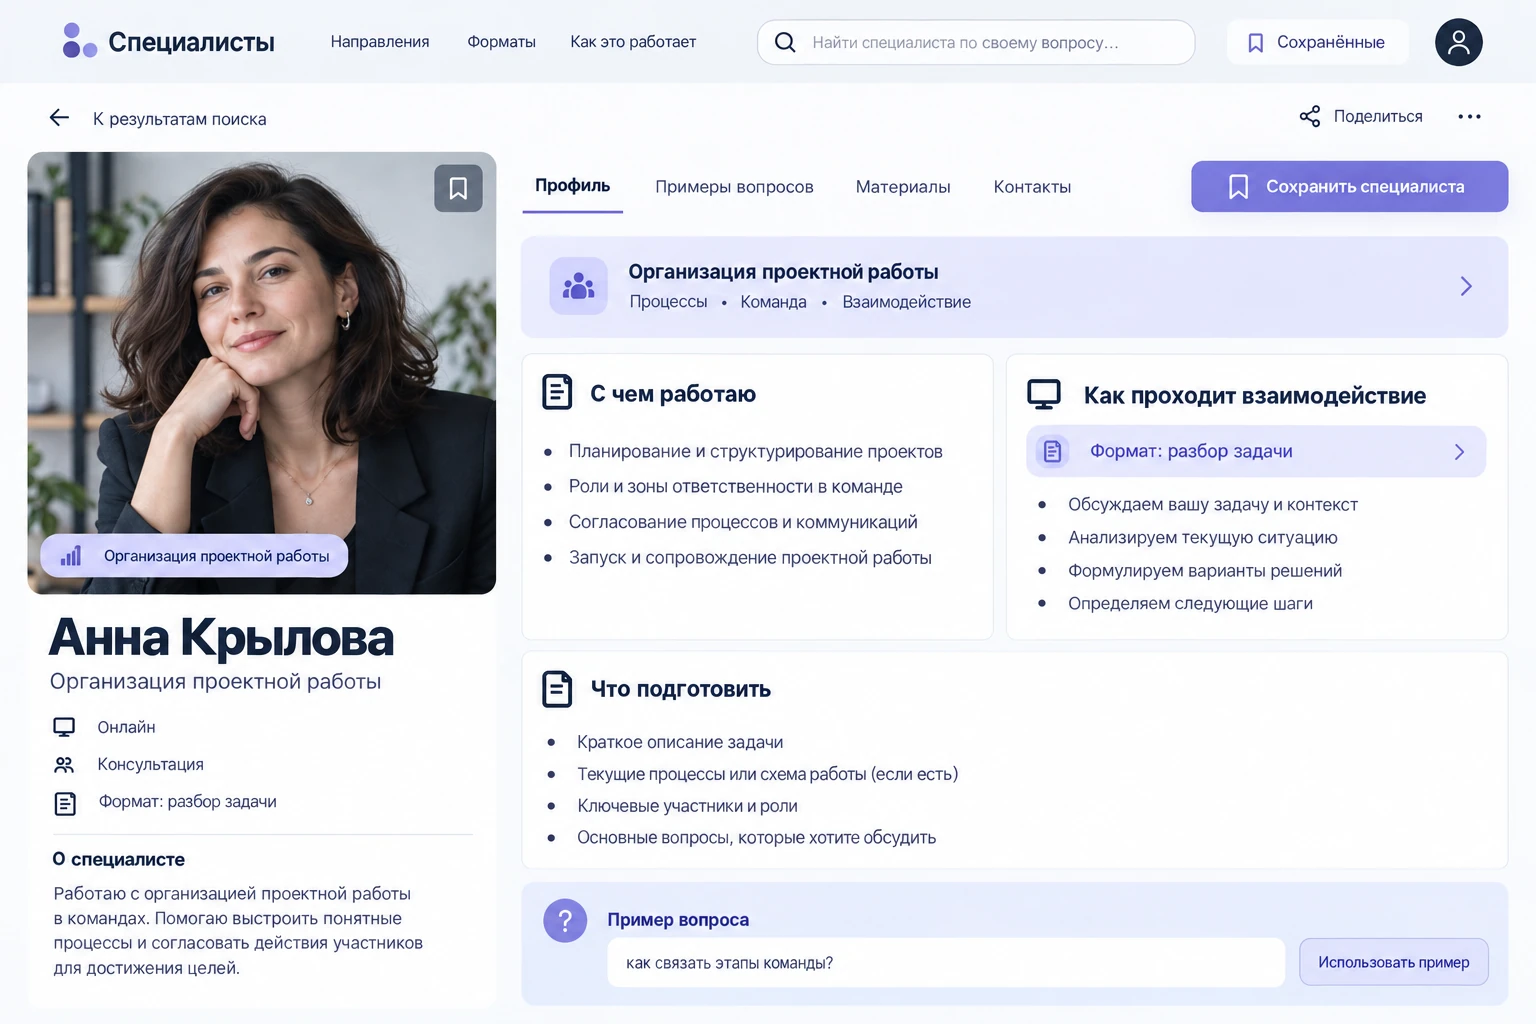This screenshot has height=1024, width=1536.
Task: Click the specialist search input field
Action: (976, 42)
